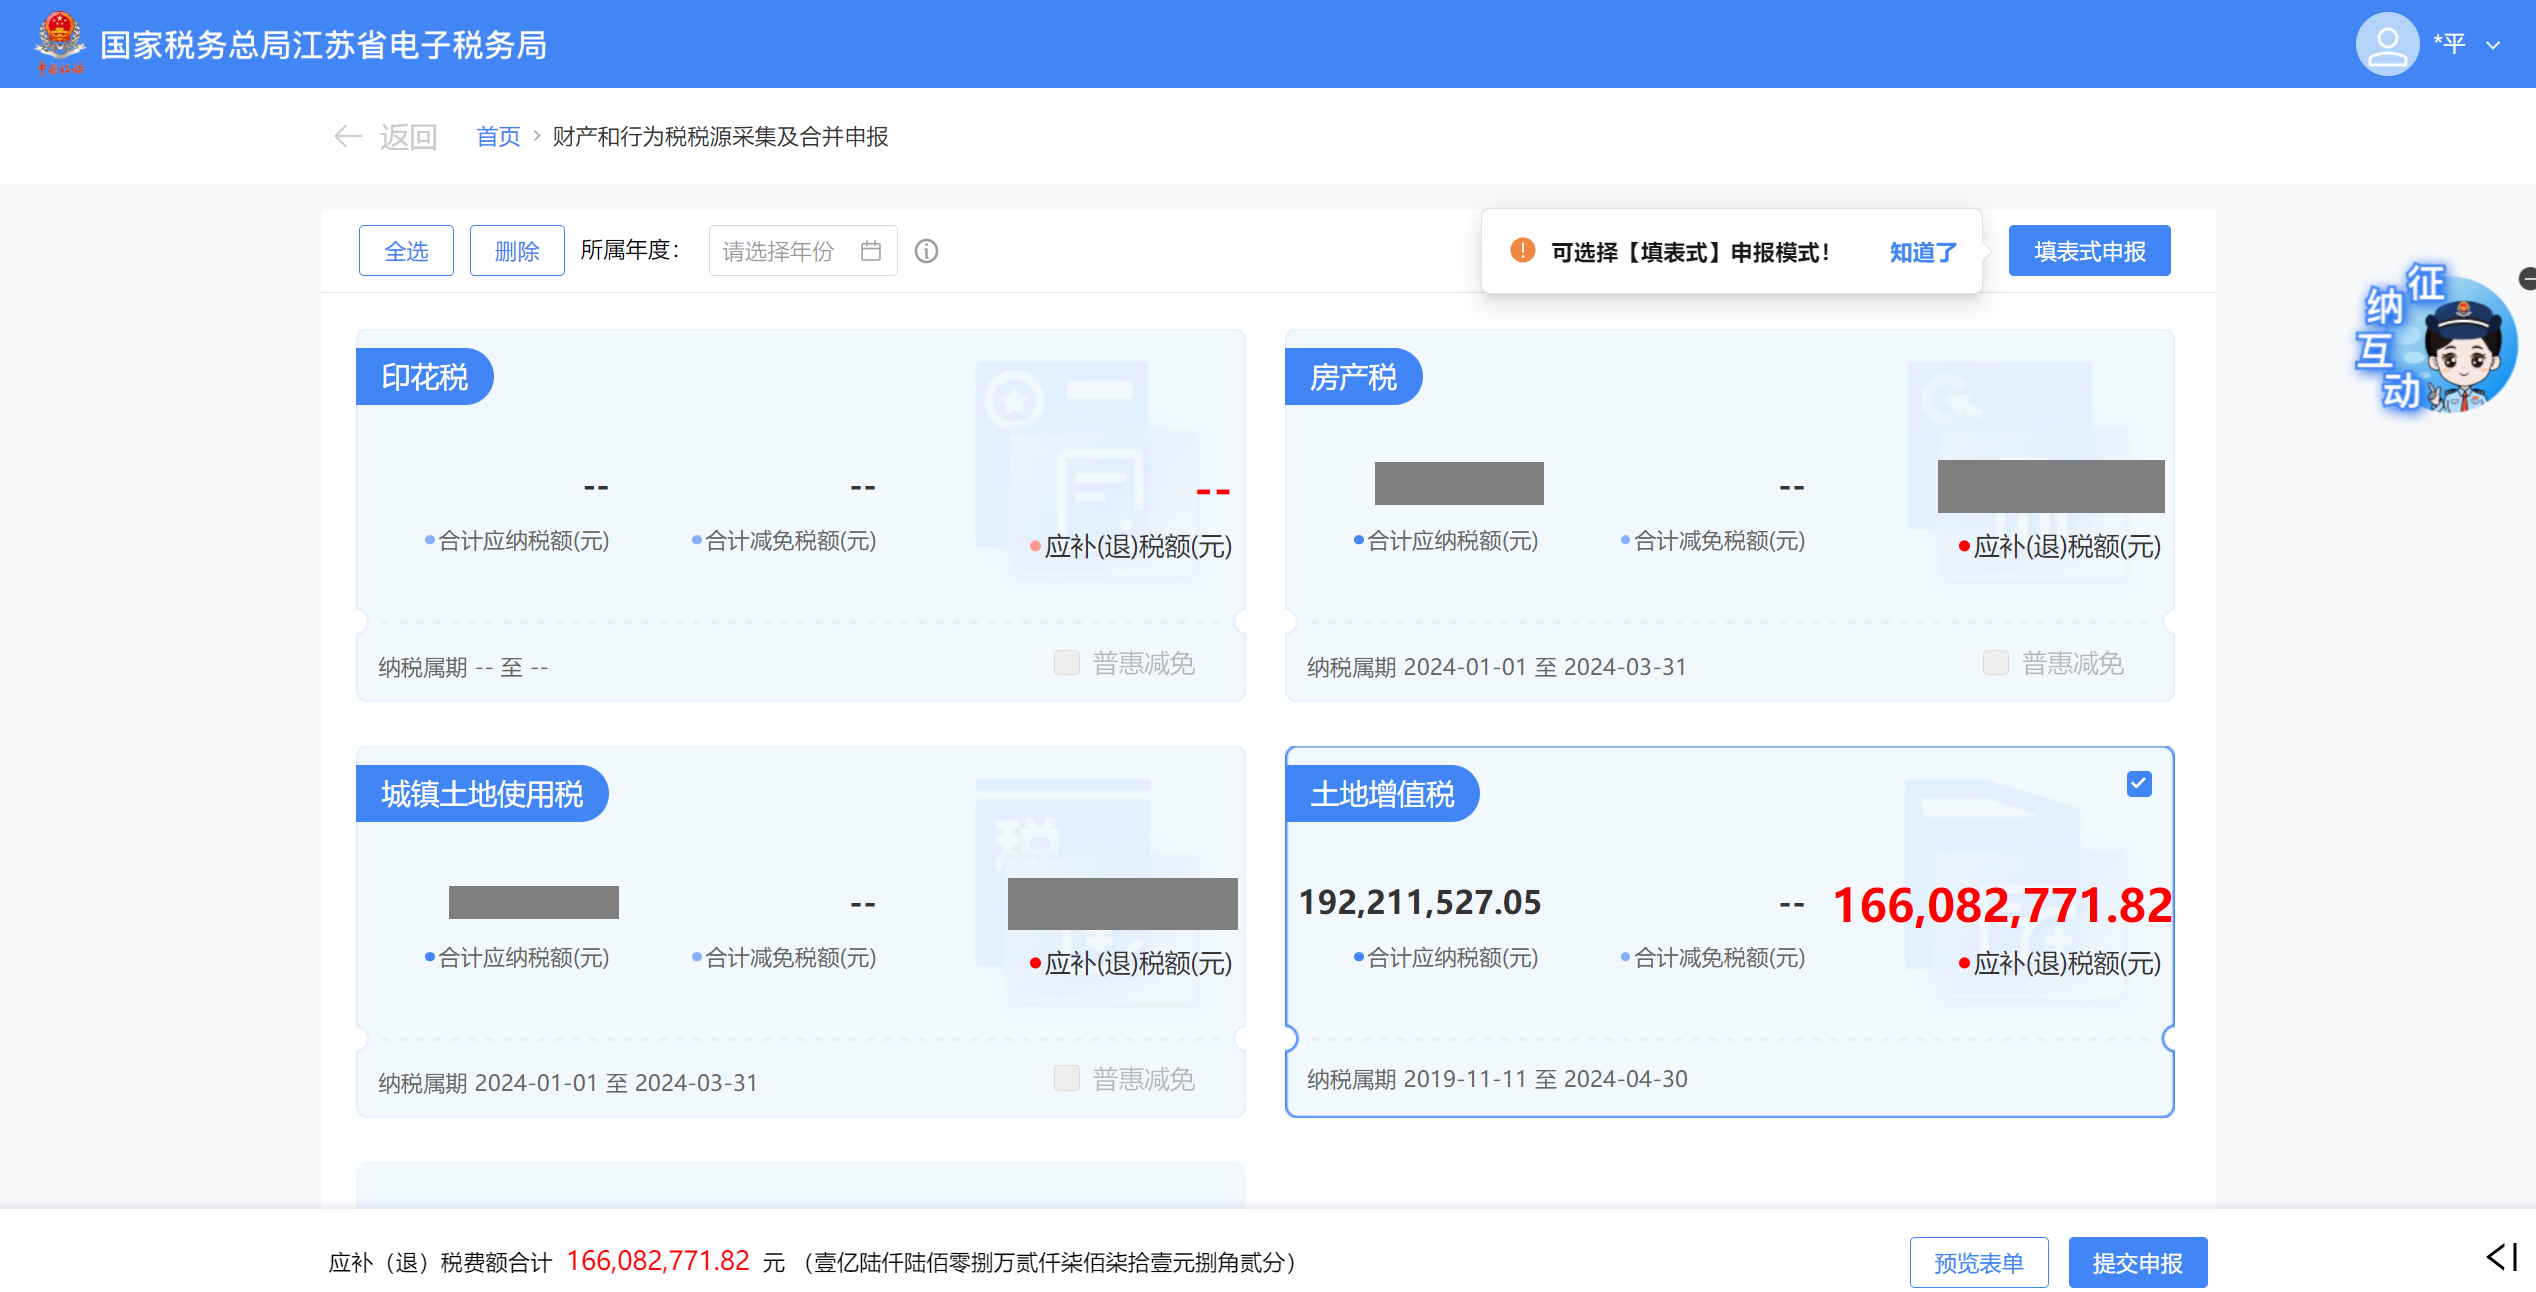Viewport: 2536px width, 1292px height.
Task: Expand the user account dropdown arrow
Action: [x=2493, y=45]
